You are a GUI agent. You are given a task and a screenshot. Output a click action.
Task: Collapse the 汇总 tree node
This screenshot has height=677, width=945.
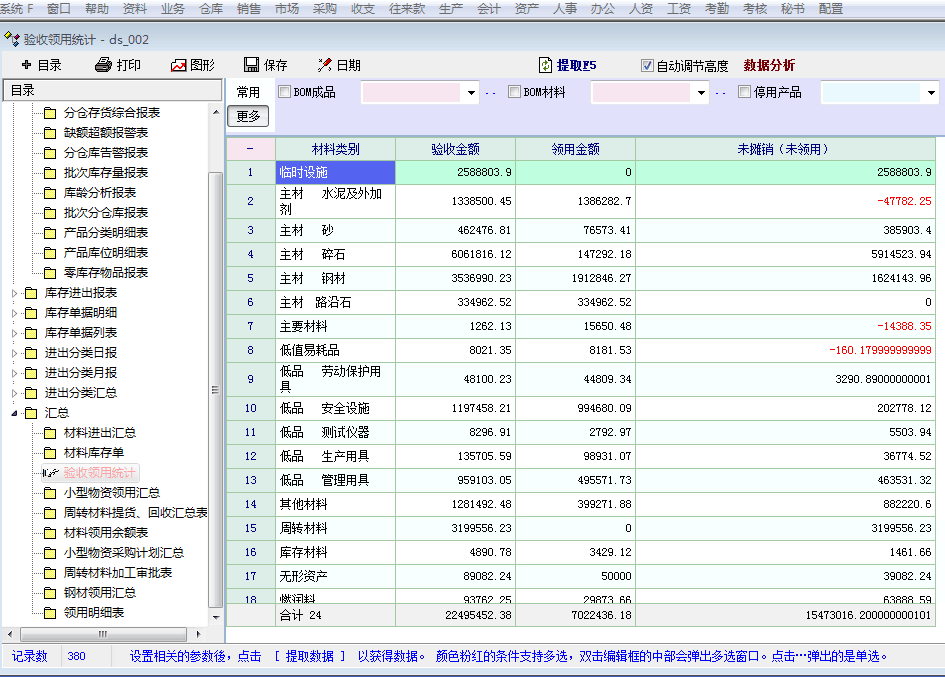coord(14,413)
